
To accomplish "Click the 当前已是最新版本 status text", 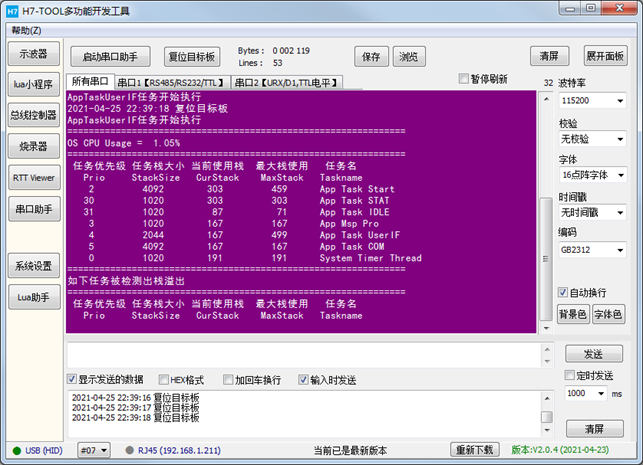I will 350,451.
